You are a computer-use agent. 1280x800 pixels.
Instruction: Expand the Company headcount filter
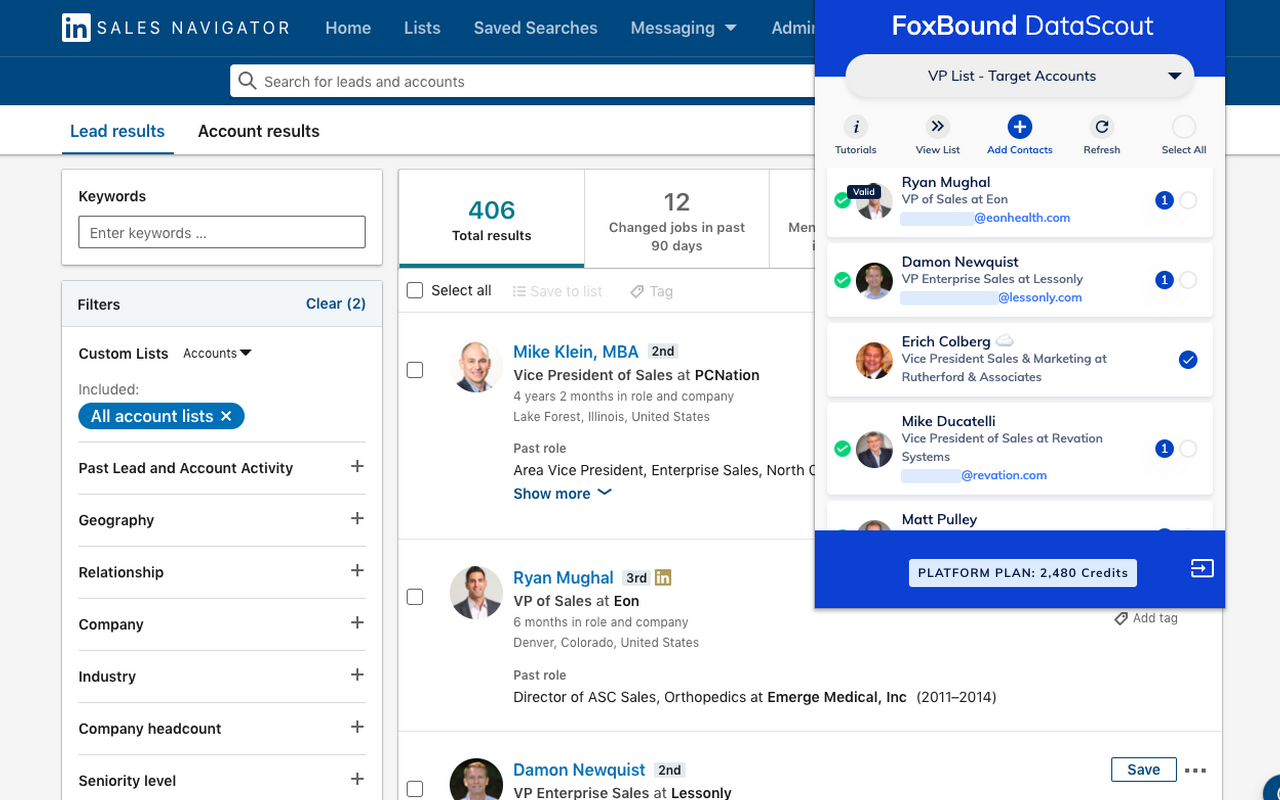(357, 726)
